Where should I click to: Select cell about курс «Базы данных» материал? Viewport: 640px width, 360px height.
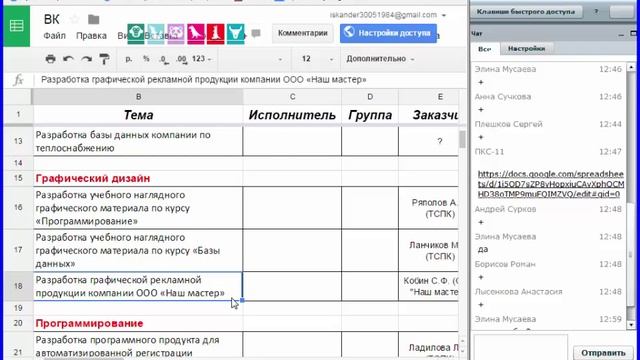[x=138, y=250]
